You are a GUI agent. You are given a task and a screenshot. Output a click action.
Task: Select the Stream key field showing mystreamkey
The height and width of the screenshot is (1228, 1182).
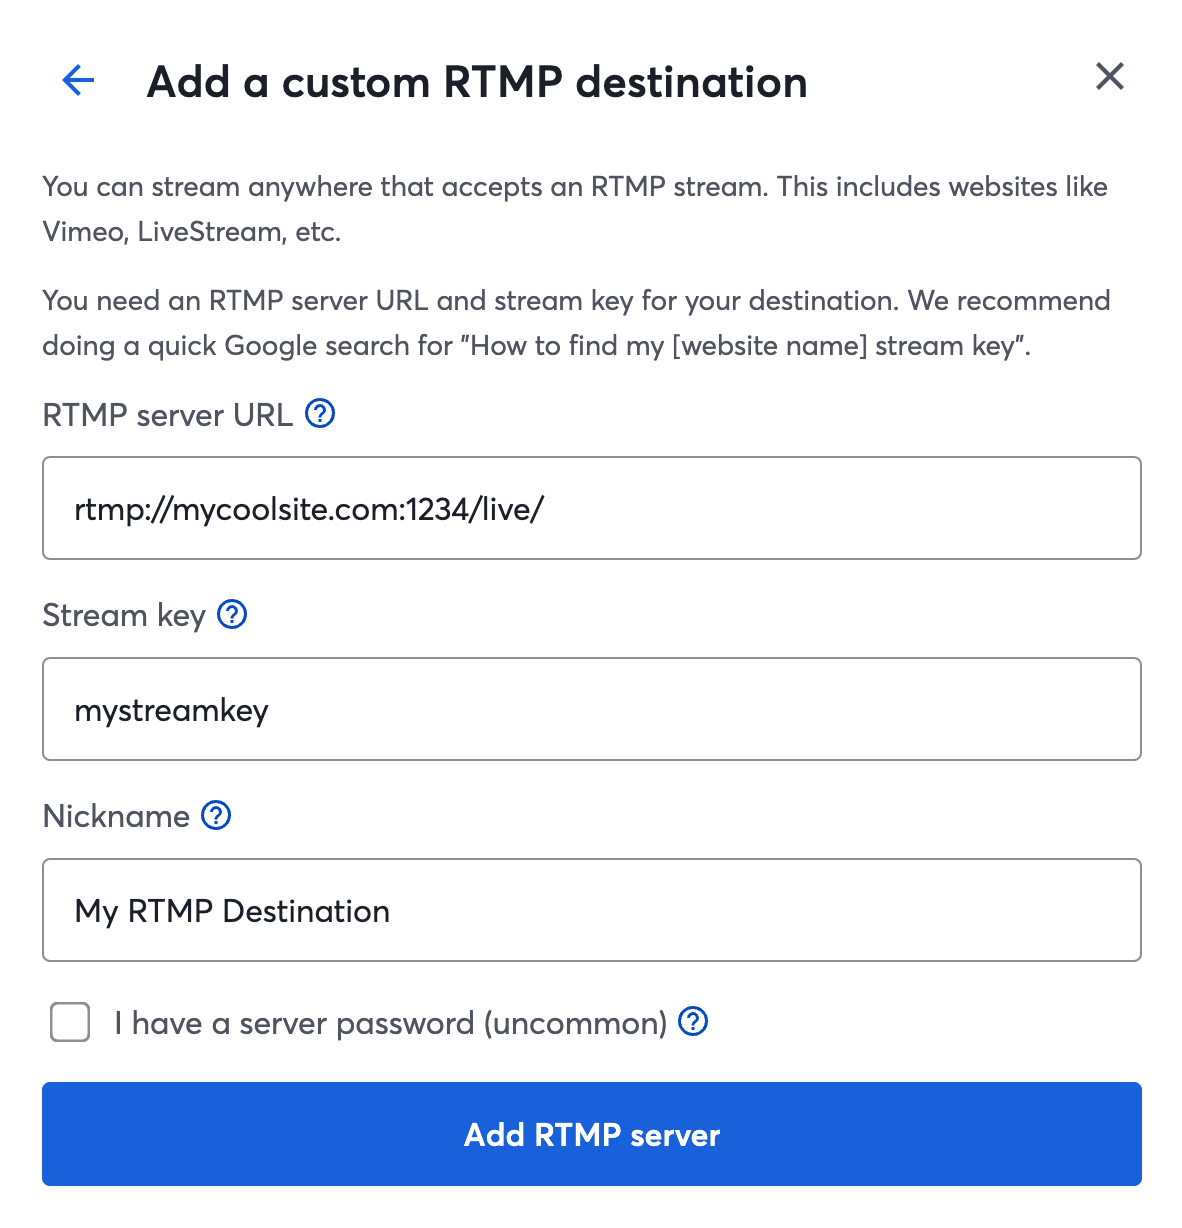pyautogui.click(x=591, y=709)
